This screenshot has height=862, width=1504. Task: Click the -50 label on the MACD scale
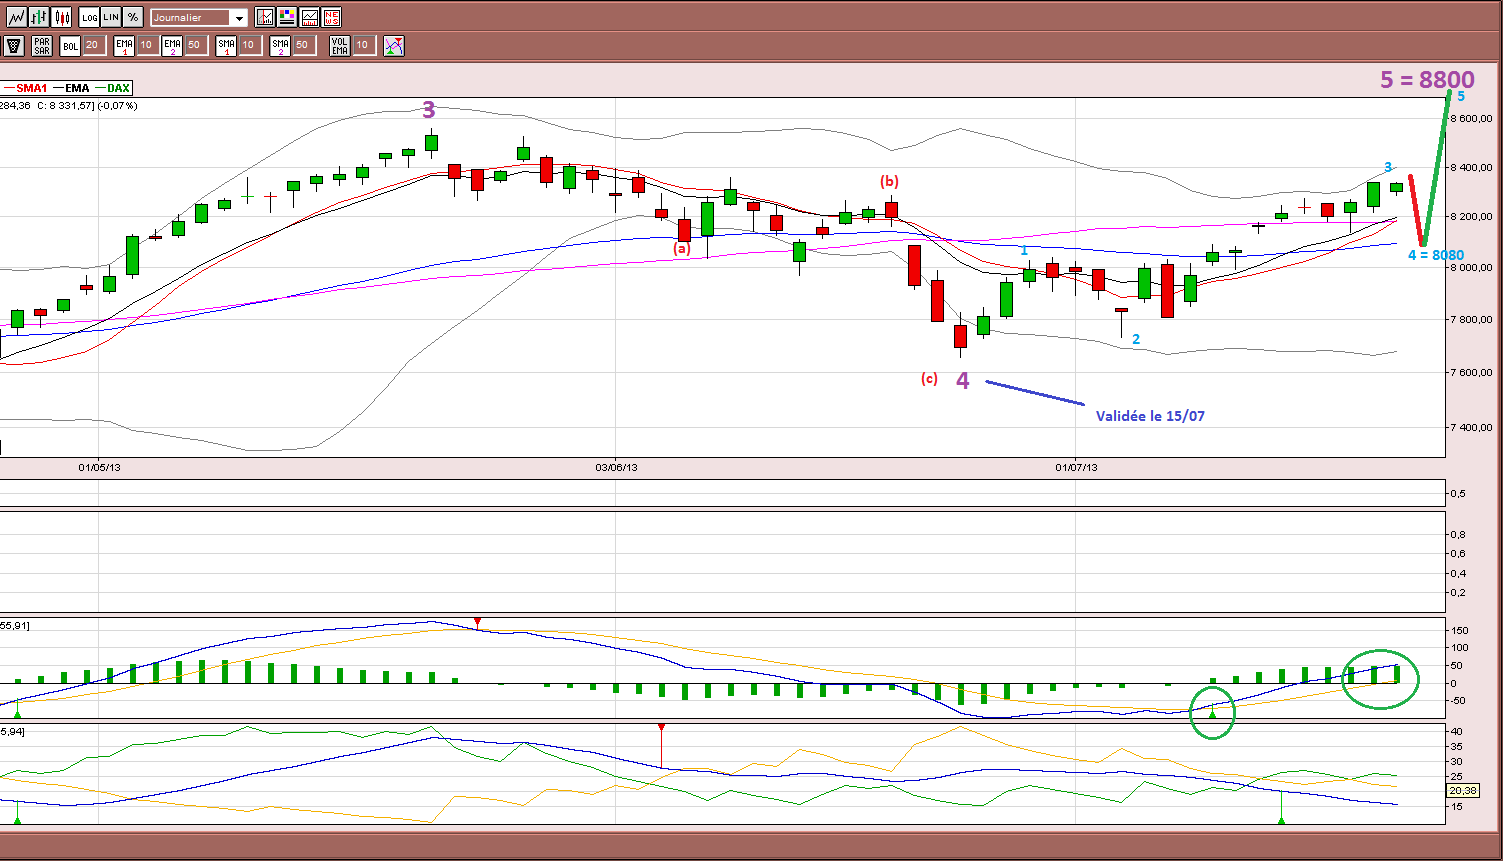(x=1458, y=701)
